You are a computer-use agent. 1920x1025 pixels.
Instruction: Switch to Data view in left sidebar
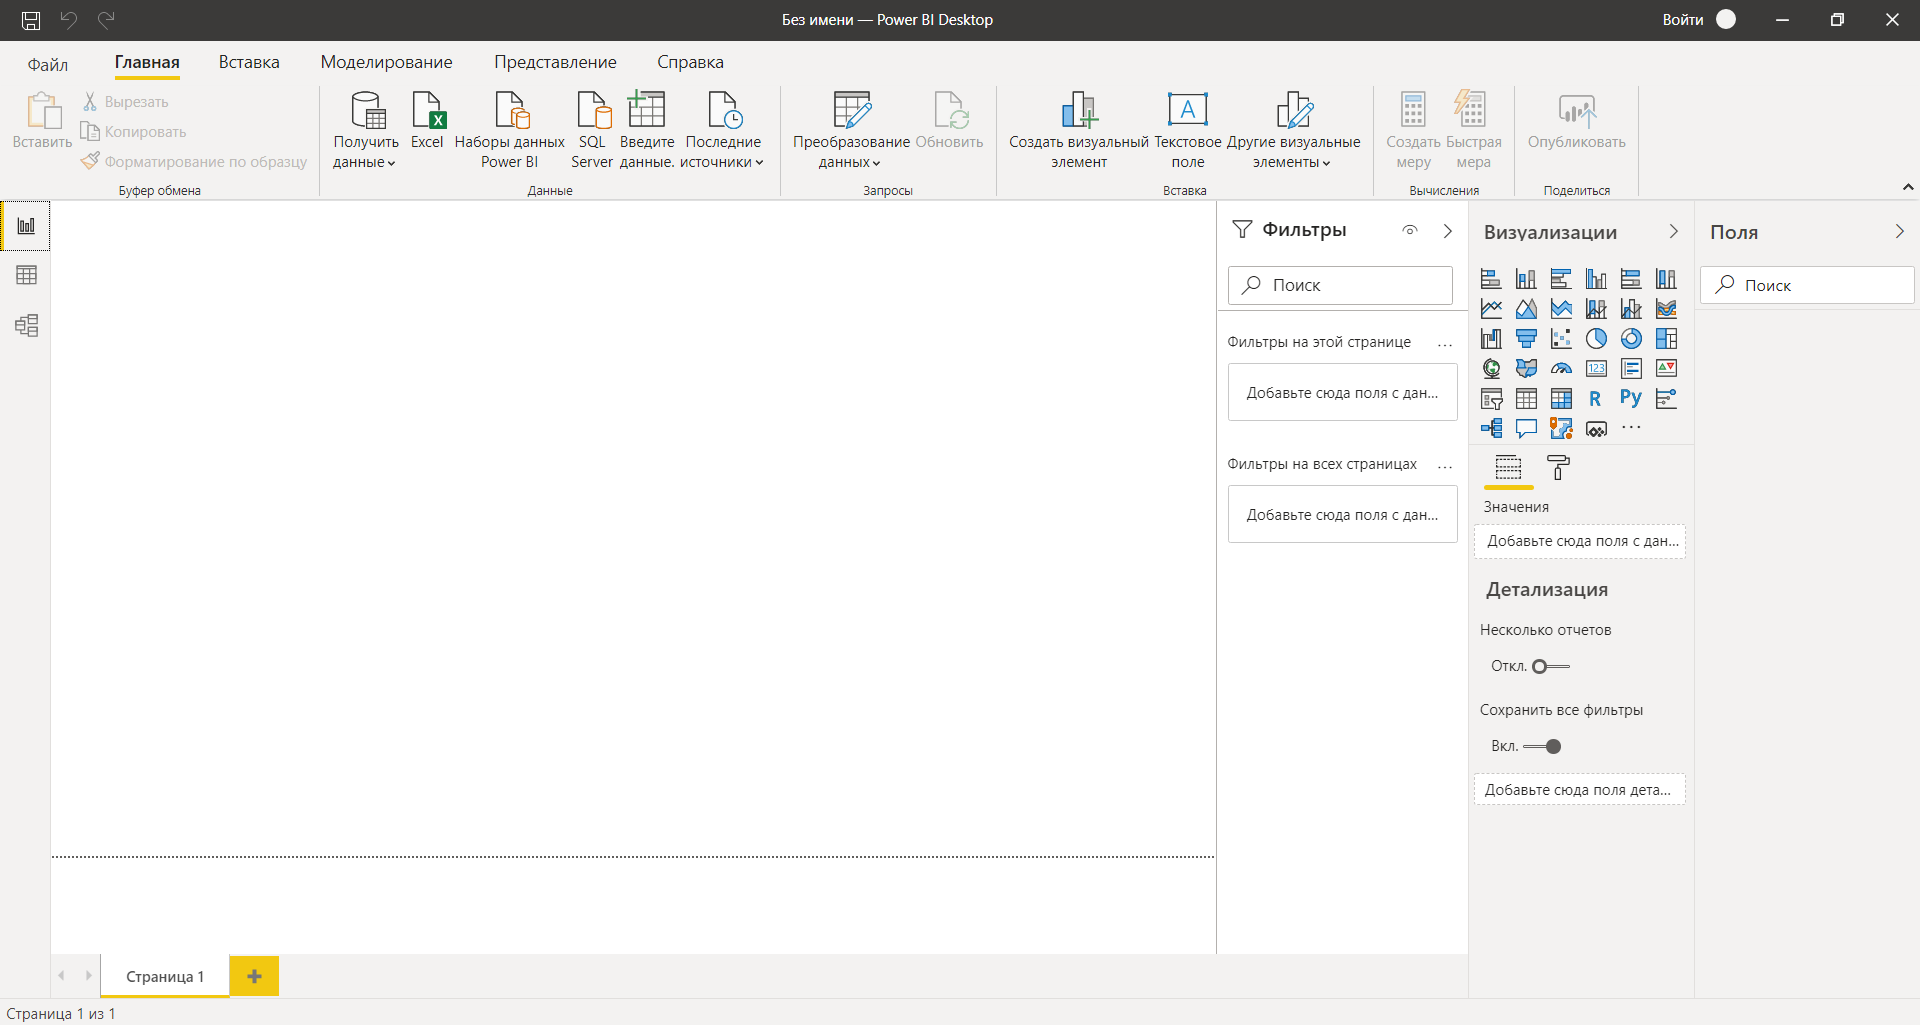click(26, 275)
